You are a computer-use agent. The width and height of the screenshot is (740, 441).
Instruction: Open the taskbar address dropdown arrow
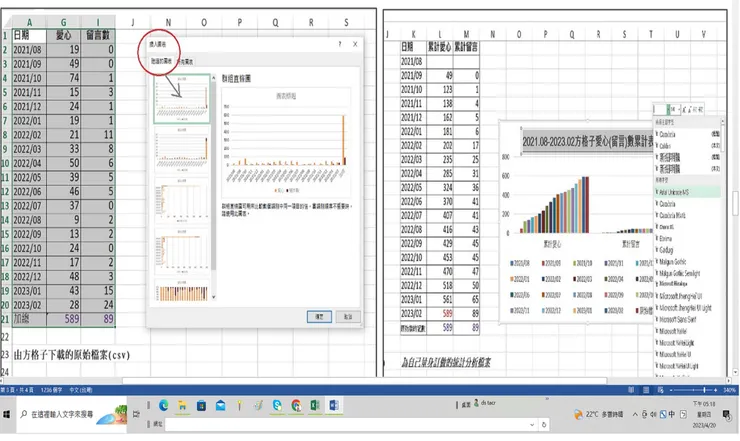(x=532, y=424)
